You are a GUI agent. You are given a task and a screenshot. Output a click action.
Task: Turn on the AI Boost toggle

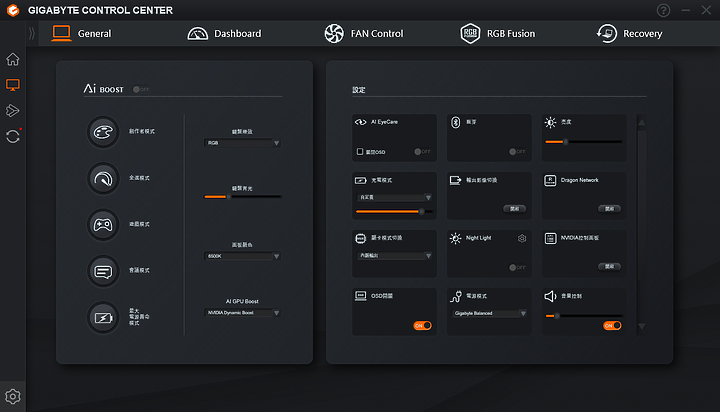[x=141, y=89]
